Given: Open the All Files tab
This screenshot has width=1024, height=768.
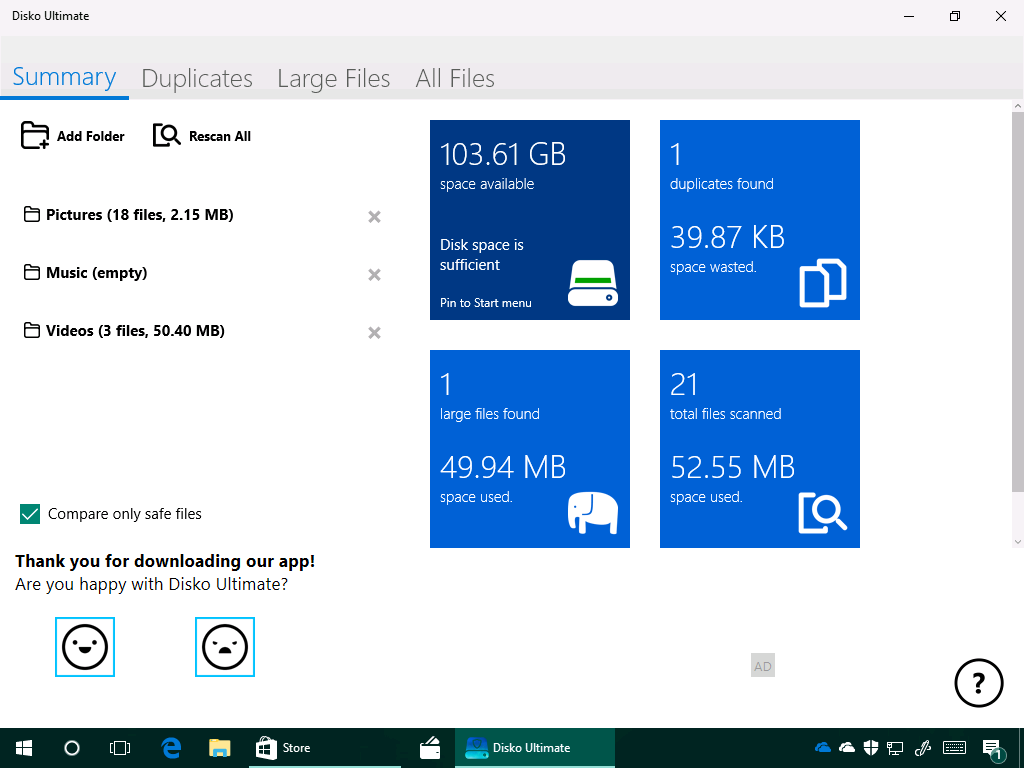Looking at the screenshot, I should tap(455, 78).
